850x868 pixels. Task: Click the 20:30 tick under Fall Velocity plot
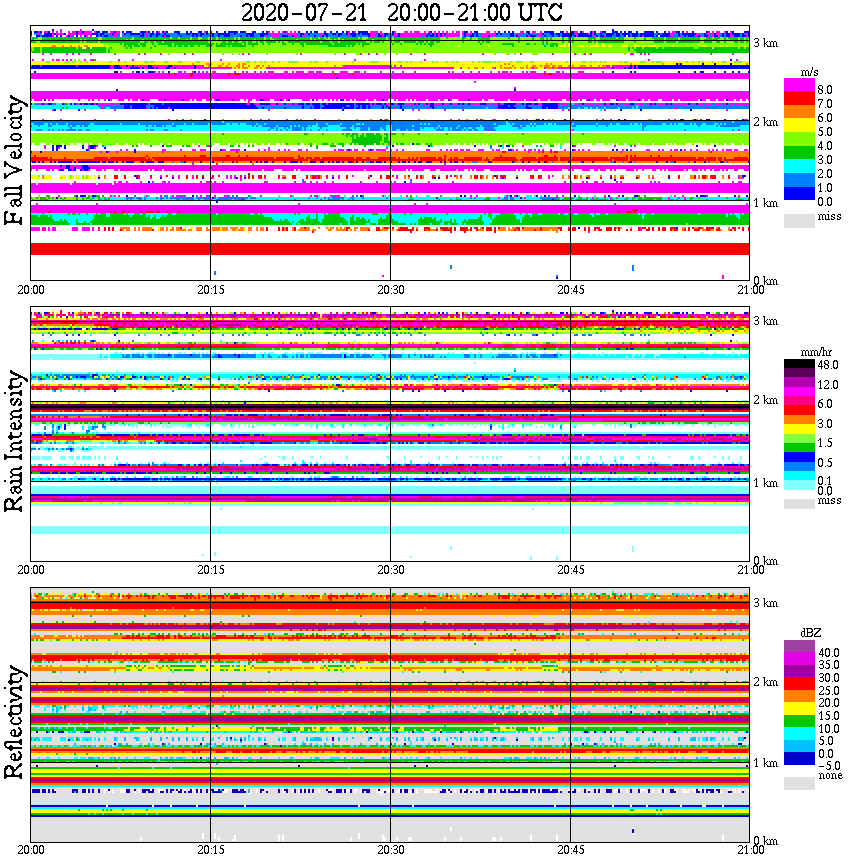click(x=391, y=290)
